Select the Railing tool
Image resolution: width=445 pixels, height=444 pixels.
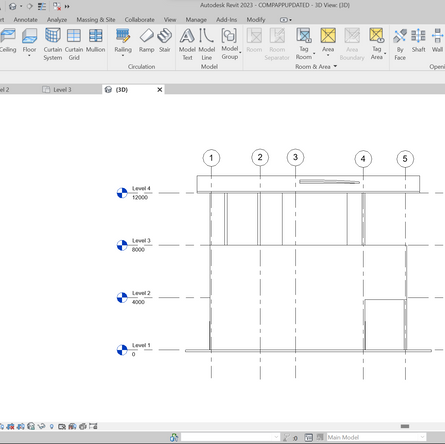123,41
